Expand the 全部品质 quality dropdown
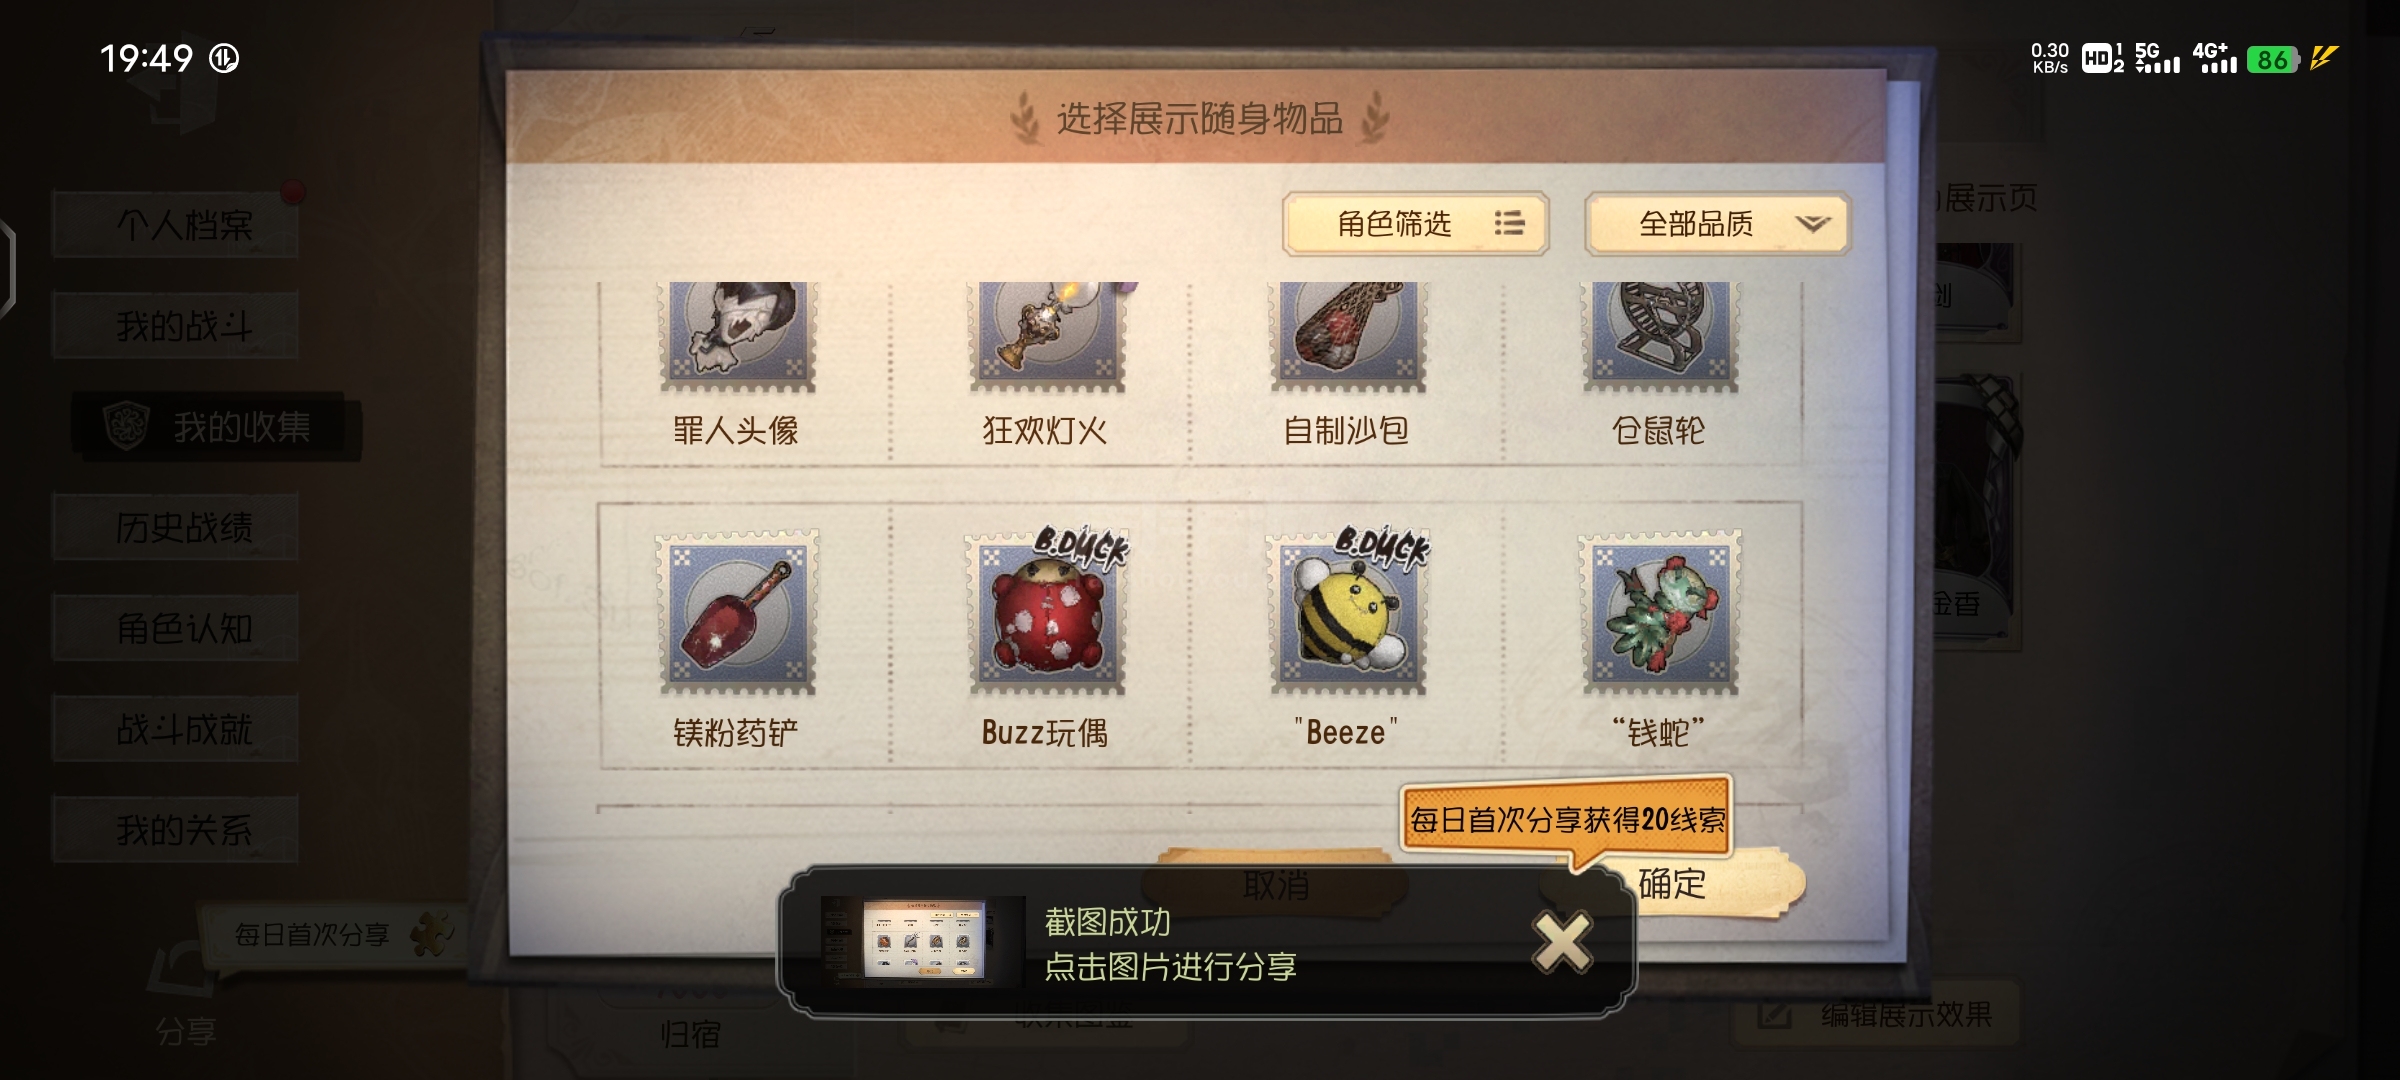Viewport: 2400px width, 1080px height. pos(1717,223)
